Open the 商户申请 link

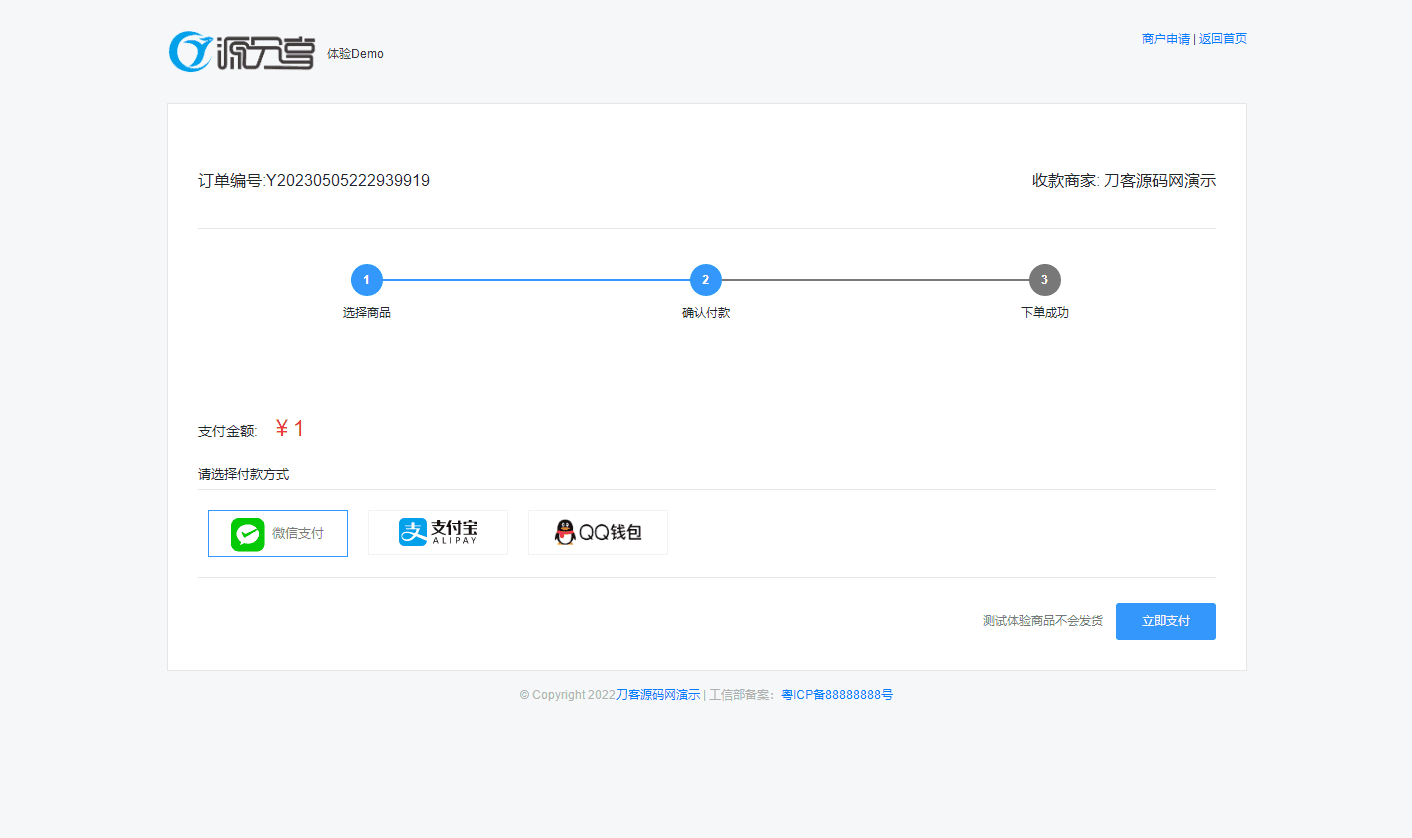click(1165, 39)
